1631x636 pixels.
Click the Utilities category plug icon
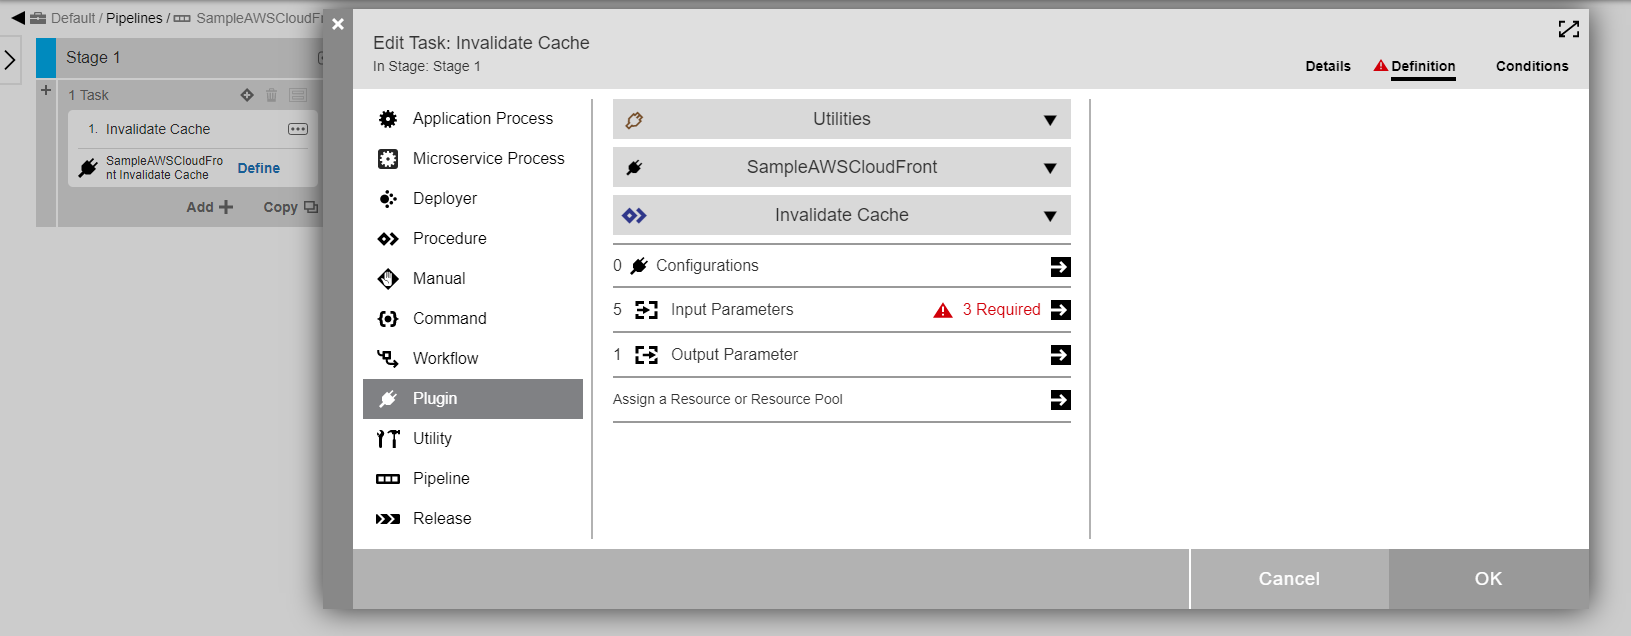tap(634, 120)
